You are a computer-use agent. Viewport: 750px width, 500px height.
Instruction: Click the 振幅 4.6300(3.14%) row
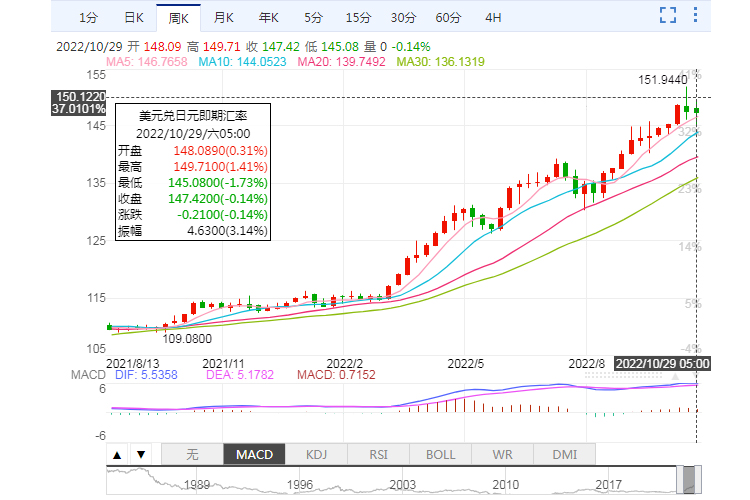pyautogui.click(x=193, y=231)
